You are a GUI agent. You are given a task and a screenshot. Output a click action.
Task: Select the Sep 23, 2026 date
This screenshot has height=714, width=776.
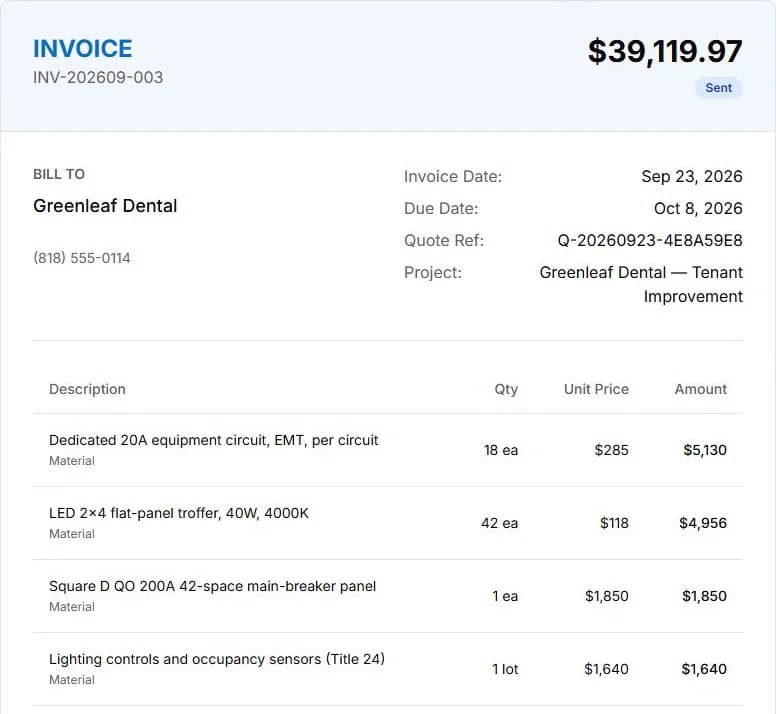[x=692, y=177]
